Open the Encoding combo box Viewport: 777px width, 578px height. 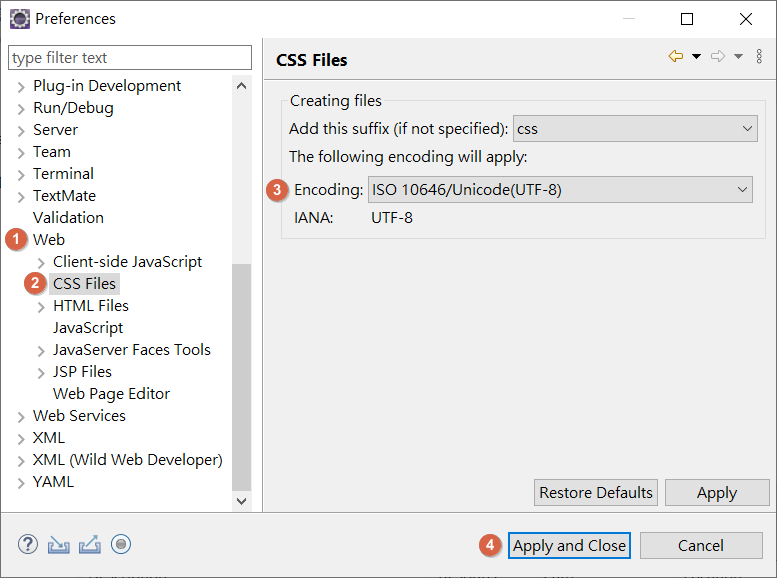[x=560, y=190]
